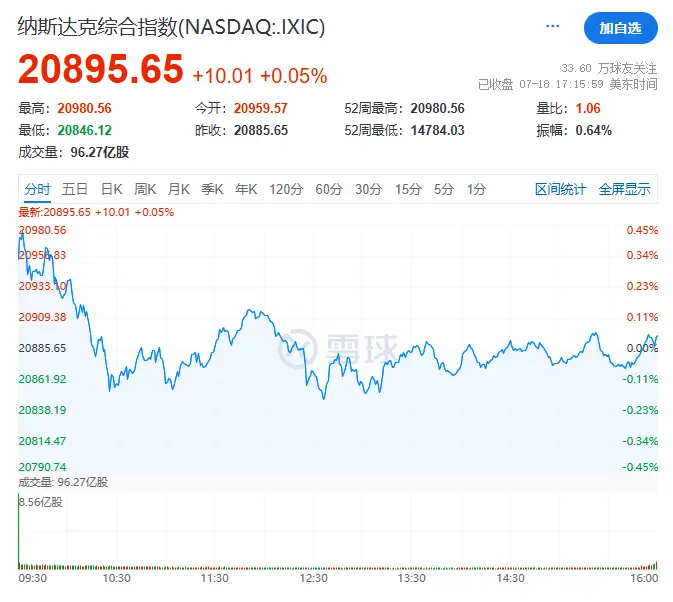Select the 120分 interval tab
This screenshot has width=673, height=602.
(286, 189)
